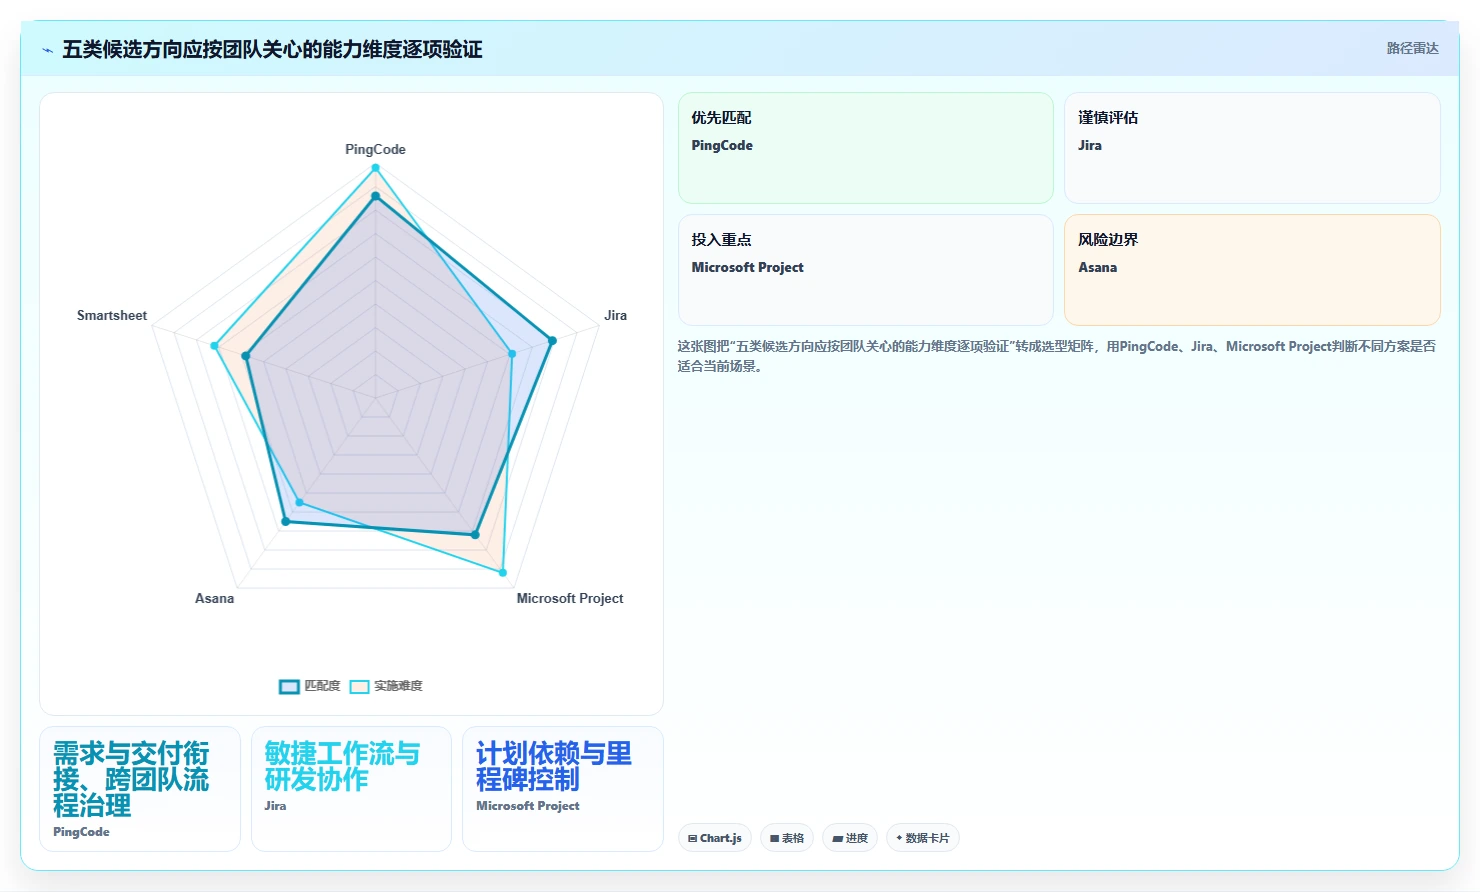
Task: Click the 数据卡片 tag
Action: point(923,838)
